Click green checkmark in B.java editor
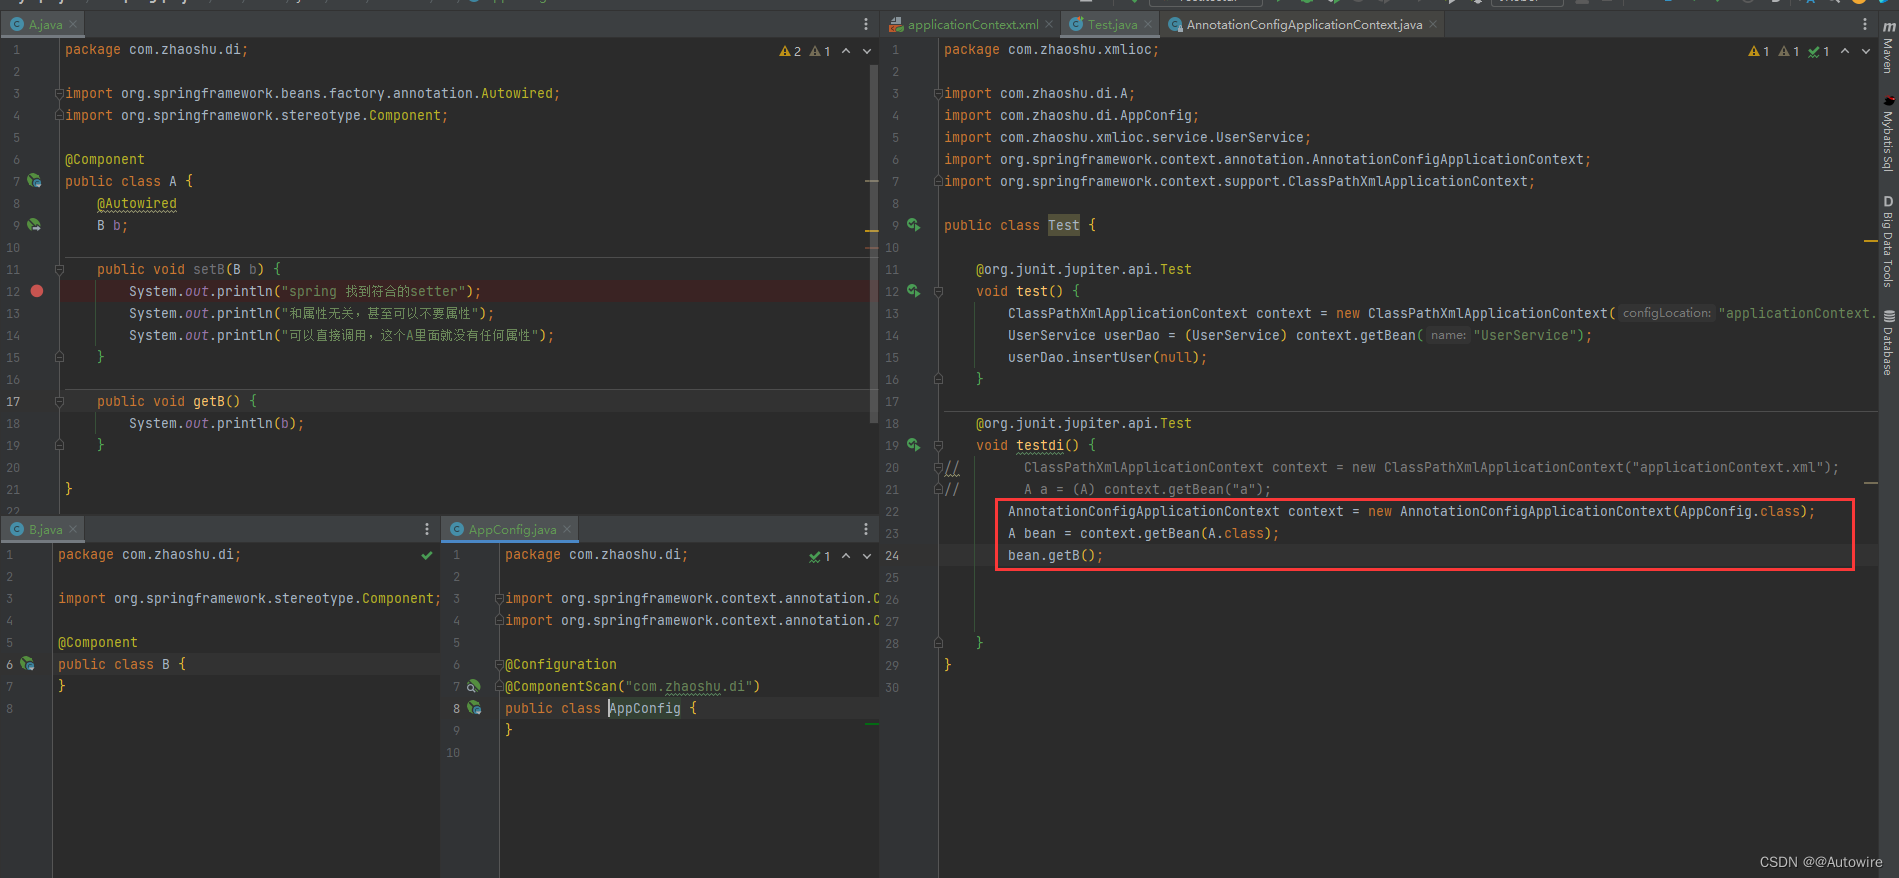The image size is (1899, 878). pyautogui.click(x=427, y=555)
